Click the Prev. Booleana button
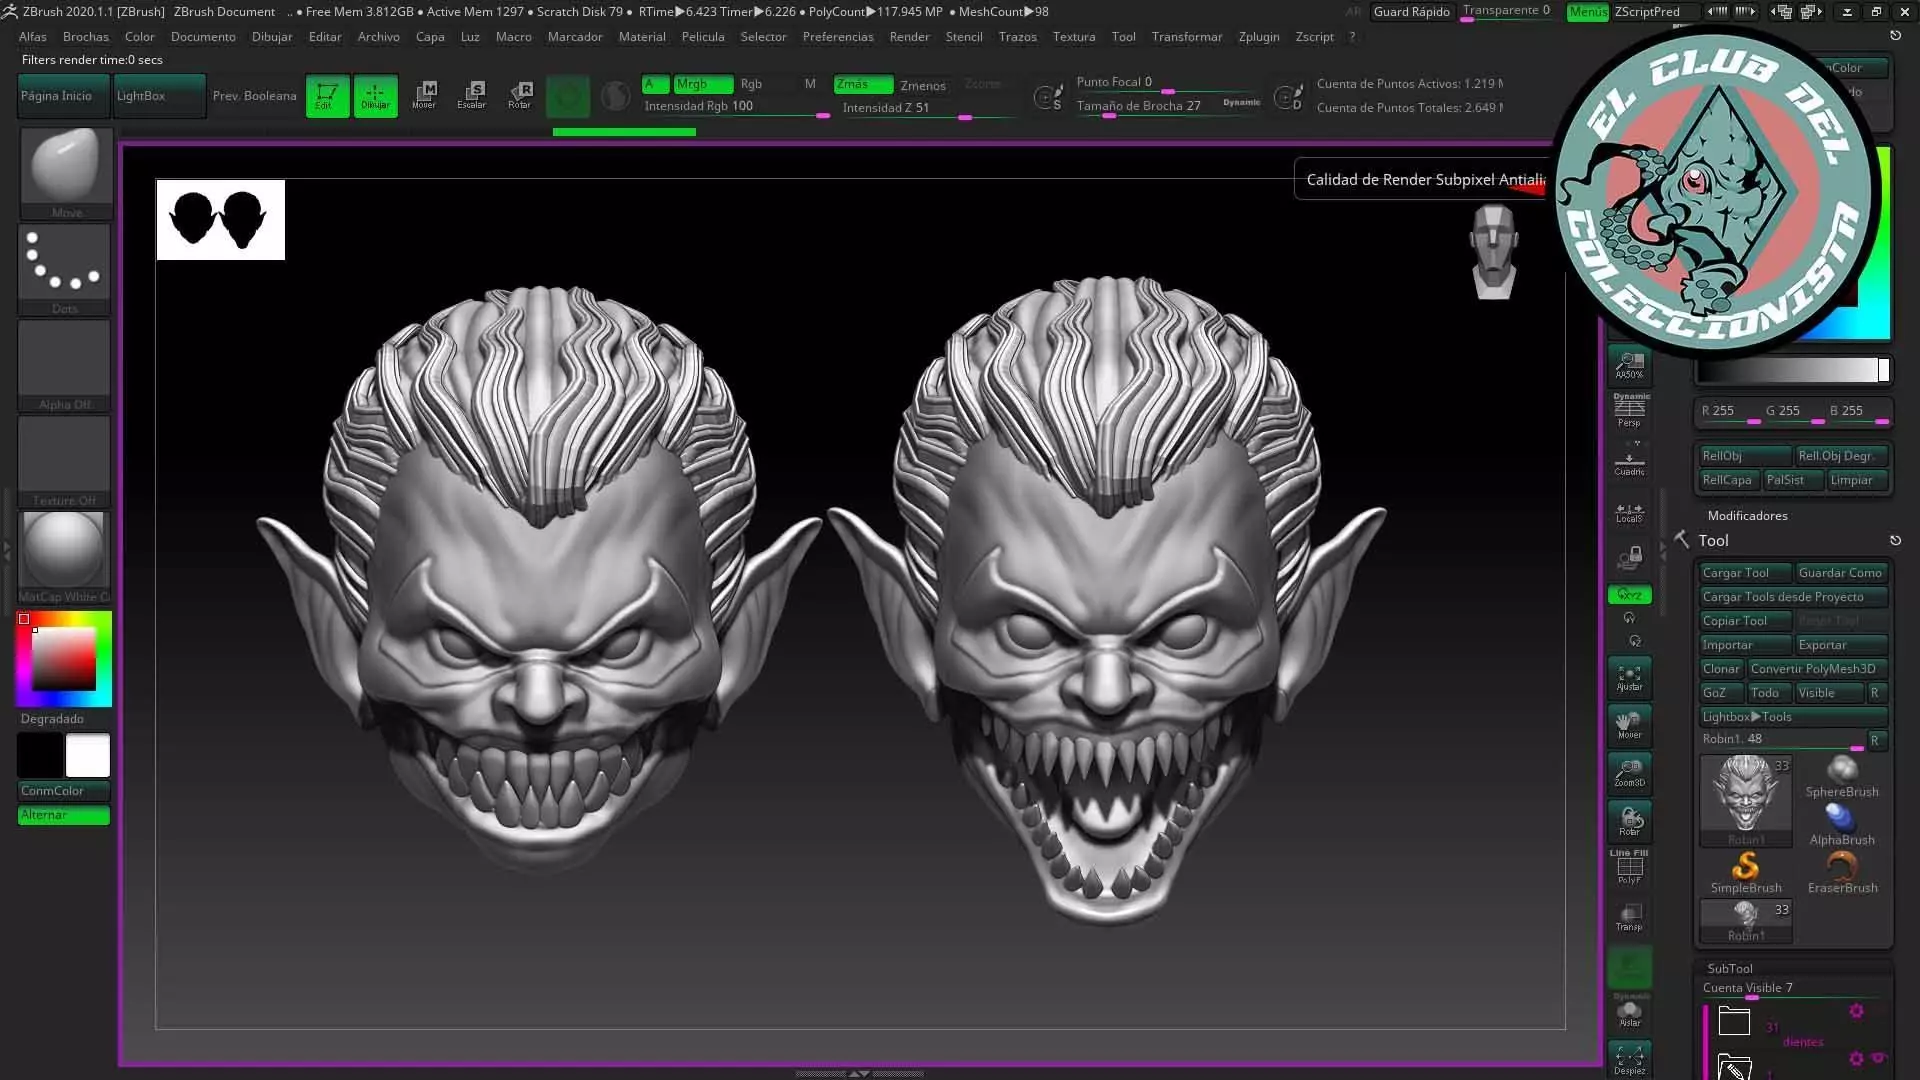The image size is (1920, 1080). coord(254,96)
